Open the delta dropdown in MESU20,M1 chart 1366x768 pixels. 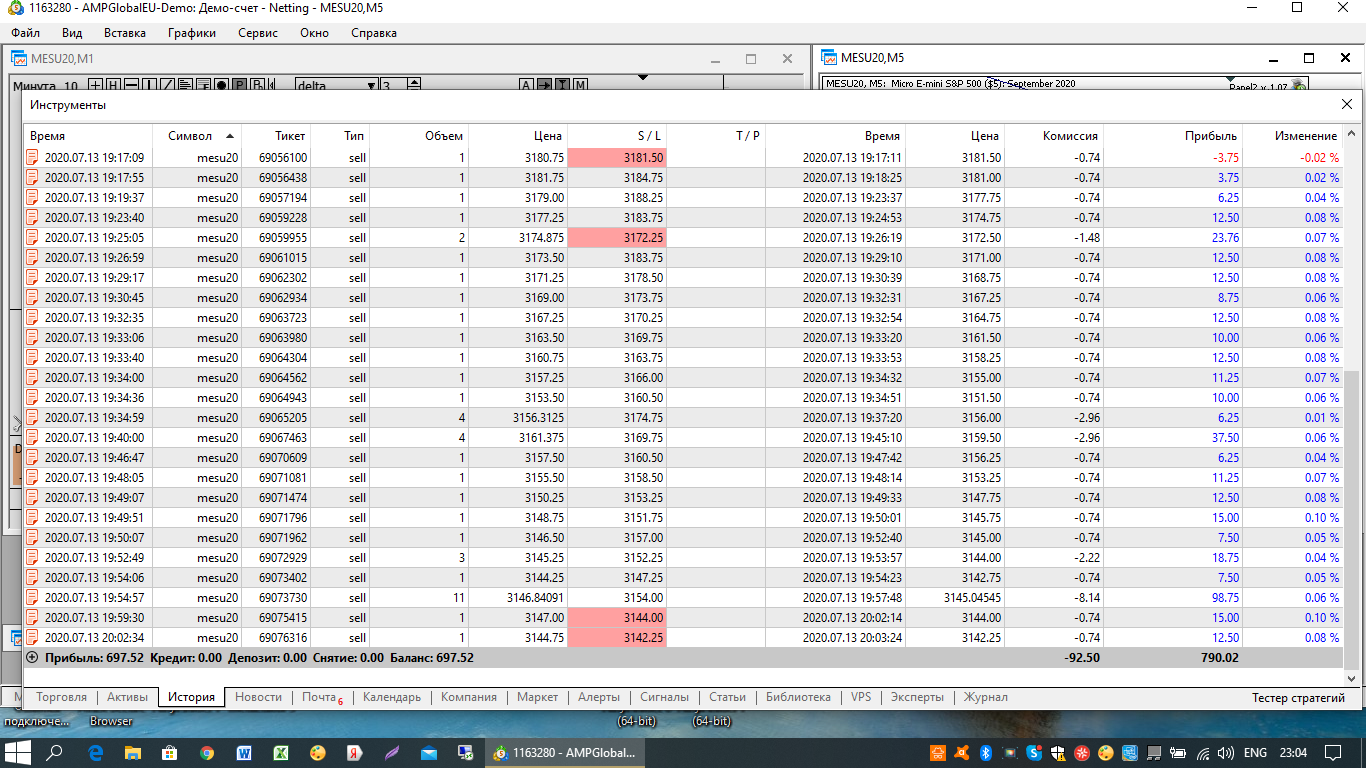[371, 86]
